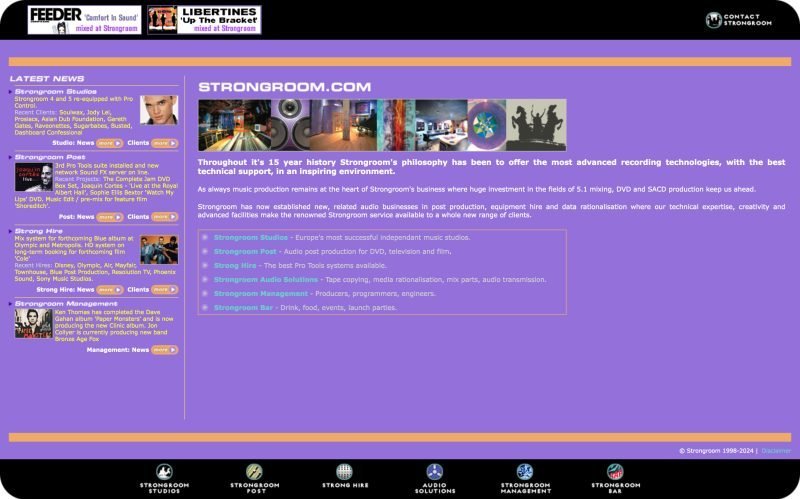Open the Libertines 'Up The Bracket' banner
This screenshot has height=499, width=800.
click(204, 20)
